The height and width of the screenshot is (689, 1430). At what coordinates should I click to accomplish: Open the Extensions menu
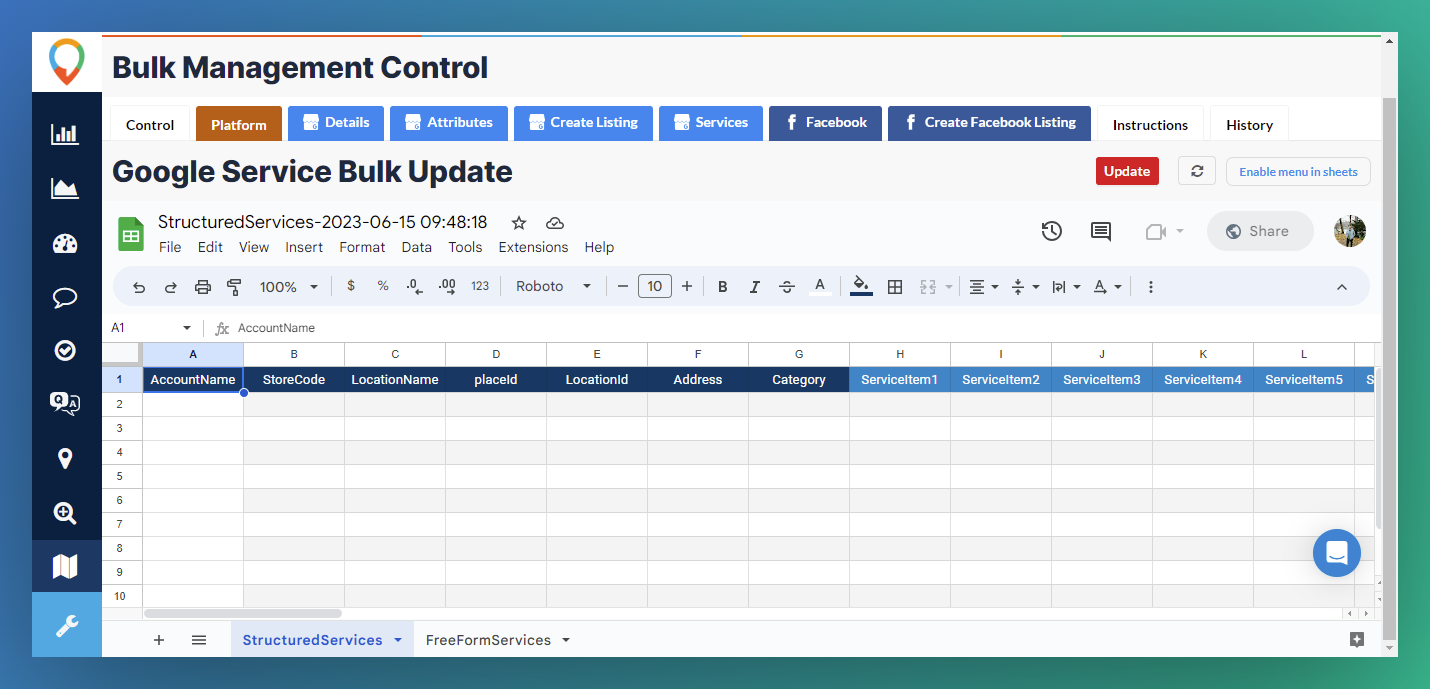533,247
